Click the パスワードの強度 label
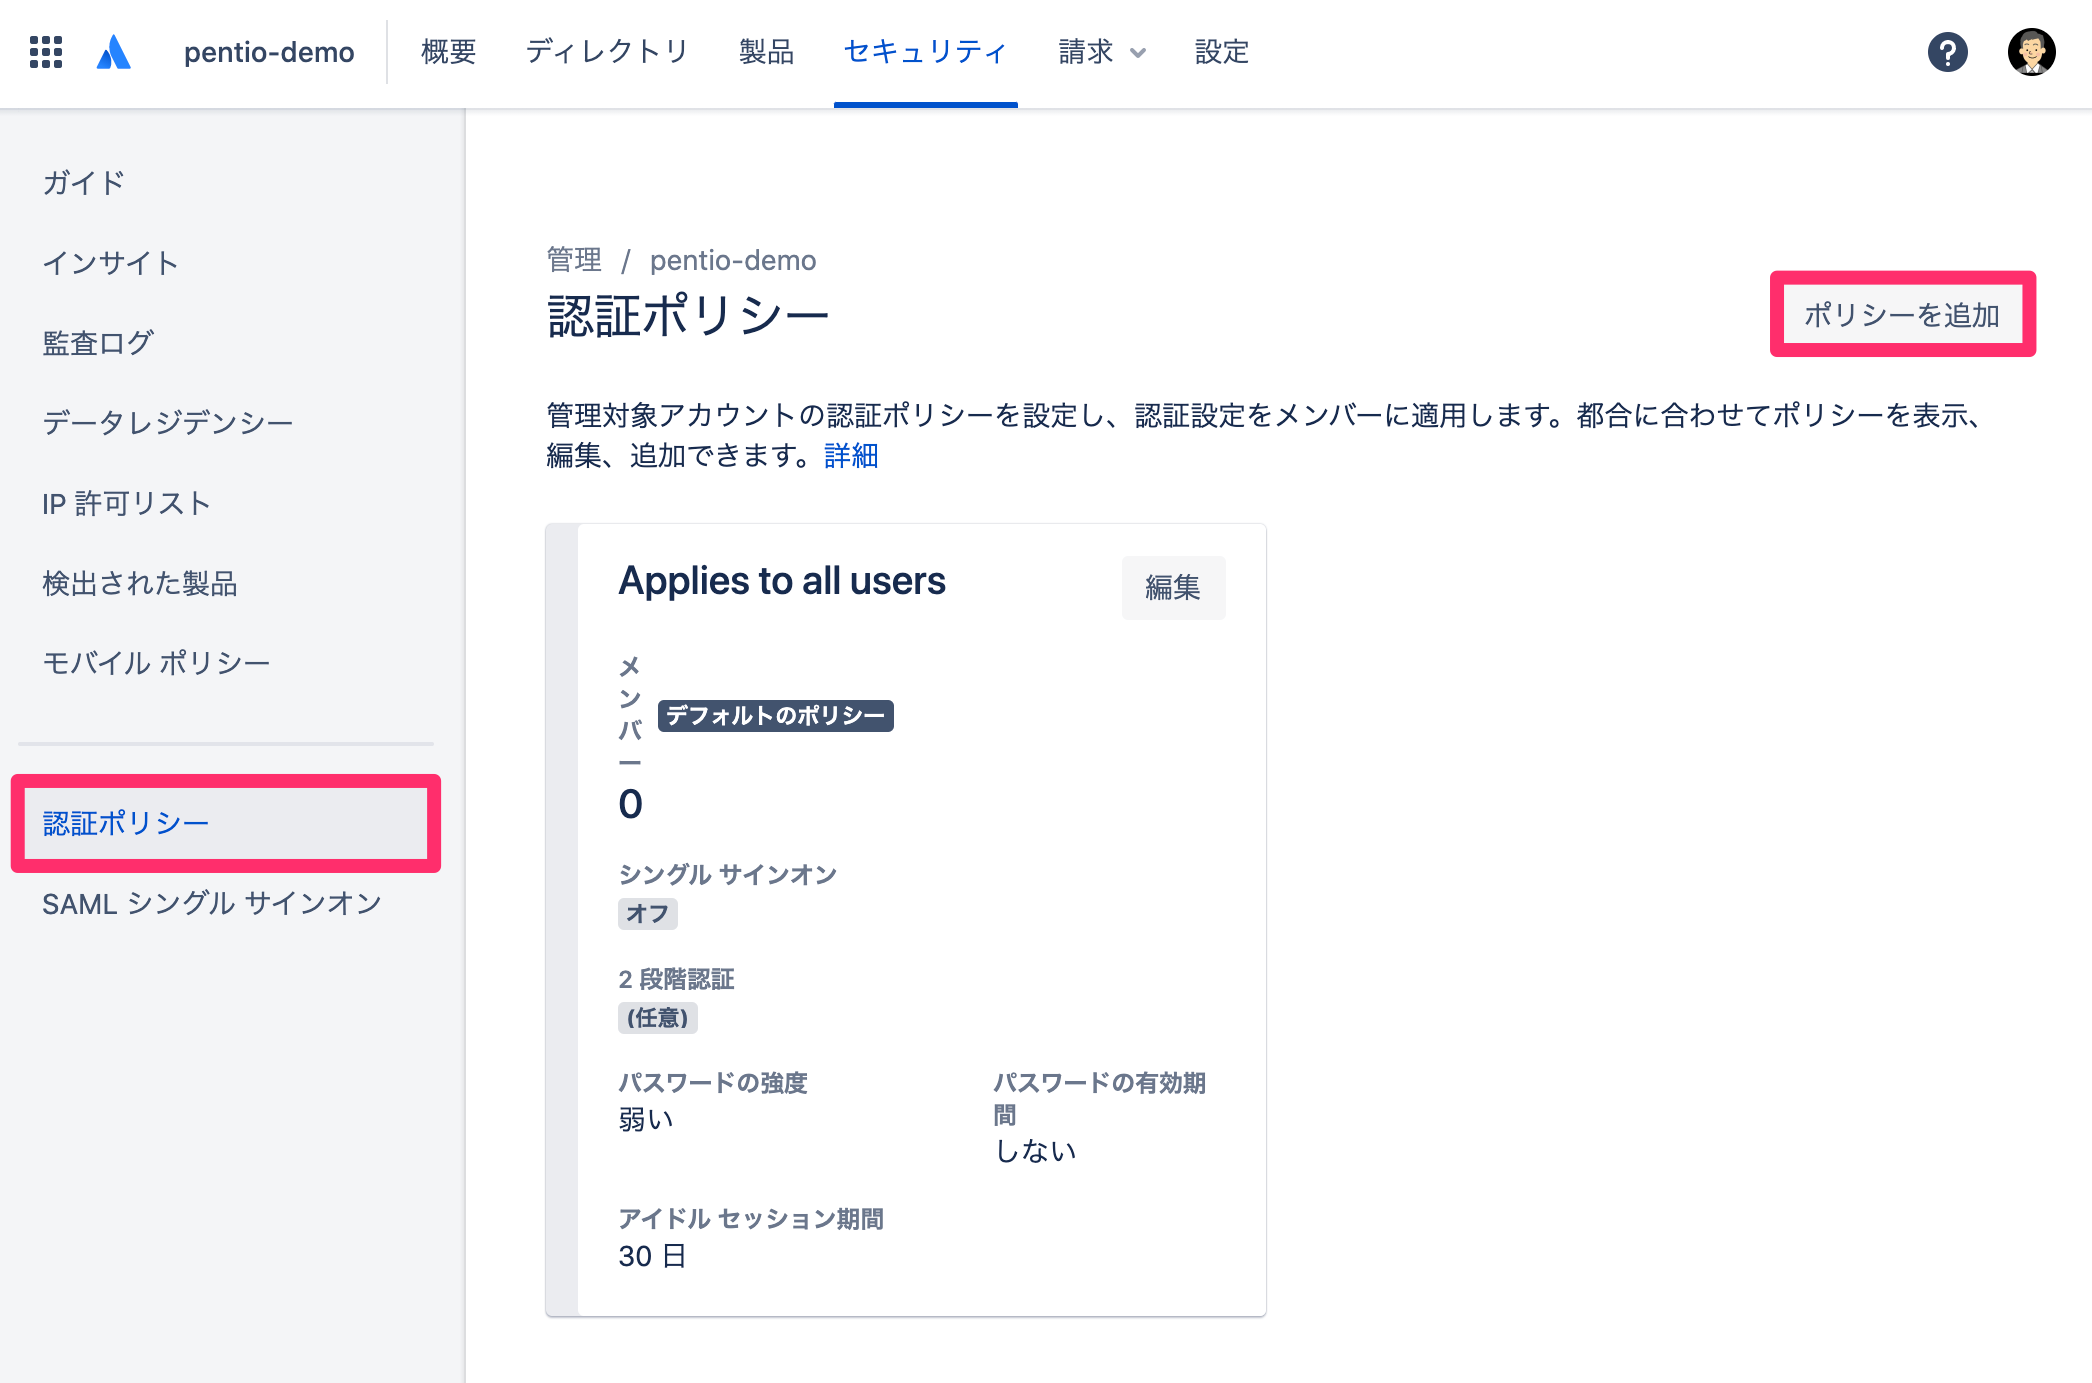Image resolution: width=2092 pixels, height=1383 pixels. point(713,1083)
